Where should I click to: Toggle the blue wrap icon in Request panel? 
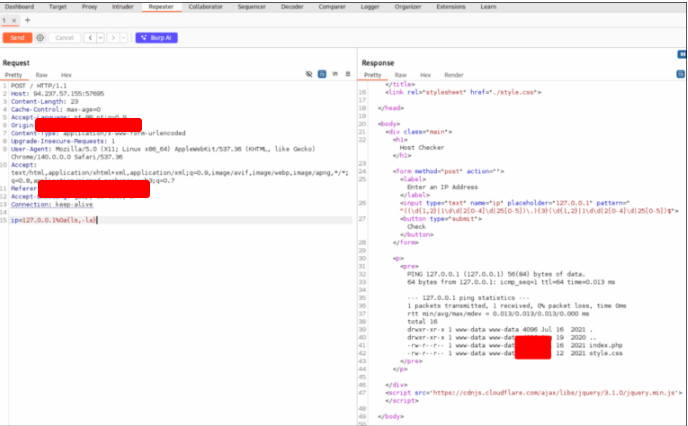coord(322,75)
